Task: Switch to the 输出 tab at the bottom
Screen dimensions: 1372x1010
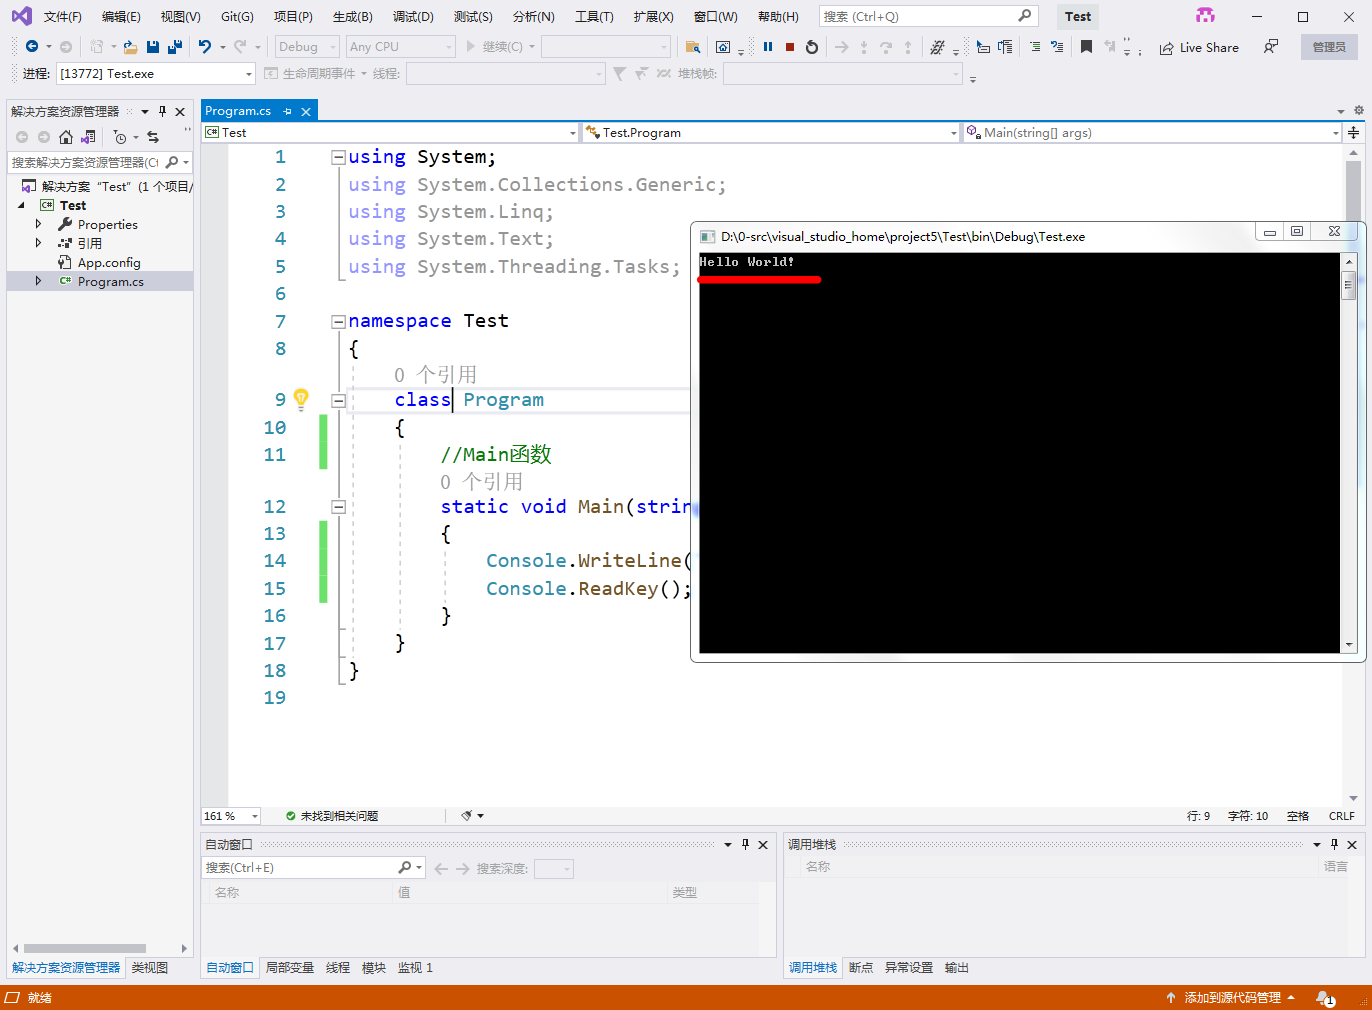Action: coord(955,967)
